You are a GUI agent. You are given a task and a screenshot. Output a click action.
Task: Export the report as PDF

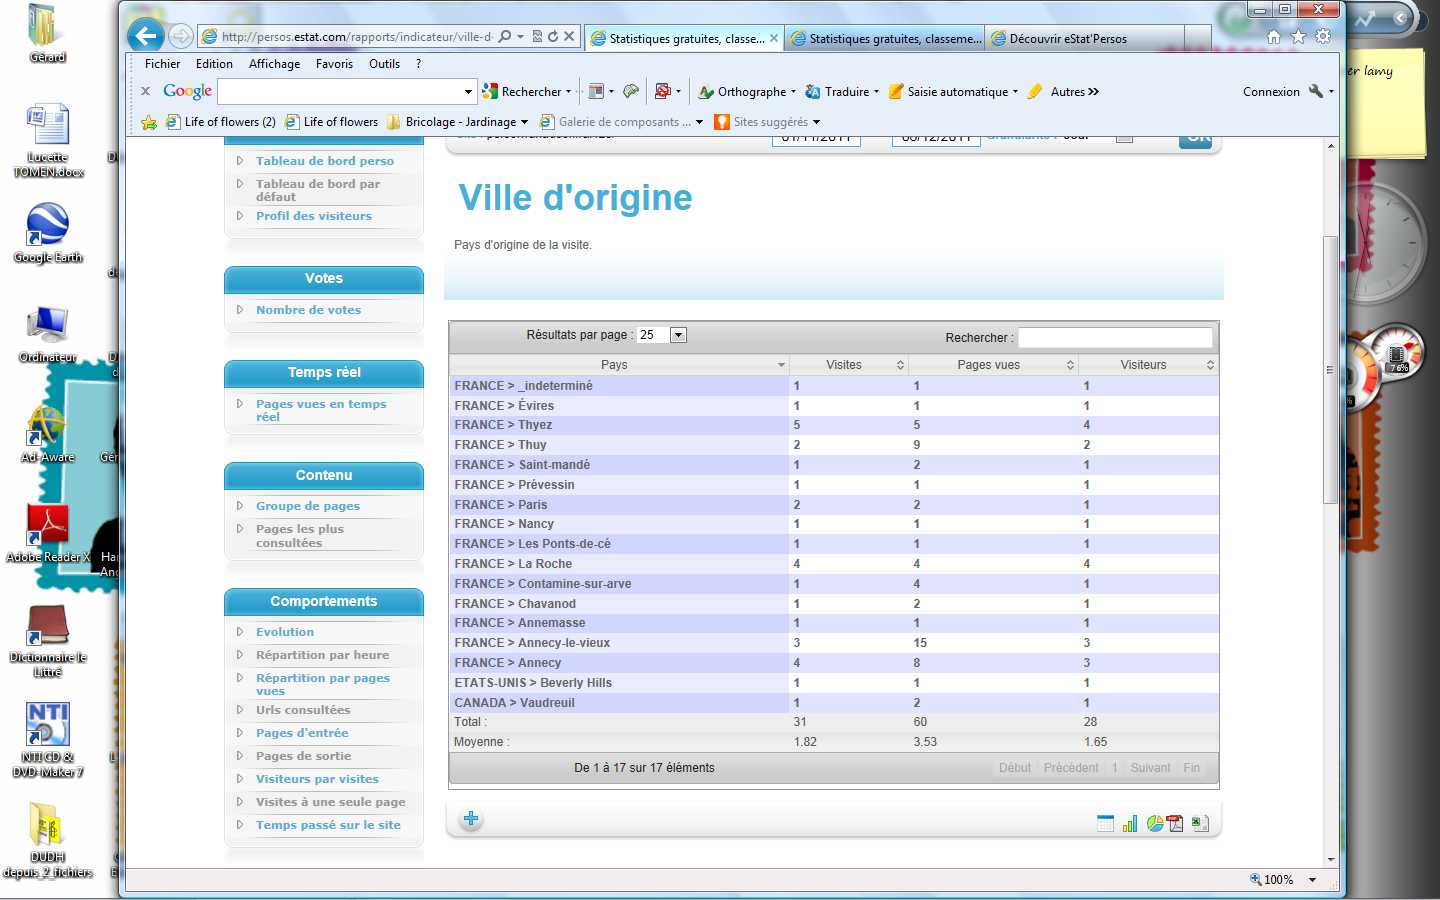click(x=1176, y=824)
